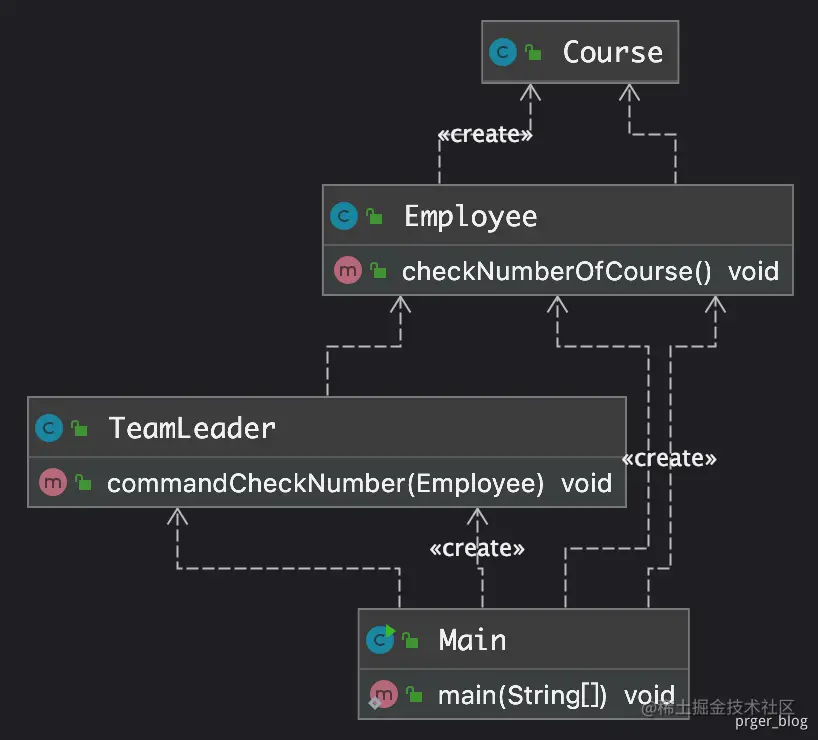Select the checkNumberOfCourse() method text
This screenshot has width=818, height=740.
pos(557,271)
